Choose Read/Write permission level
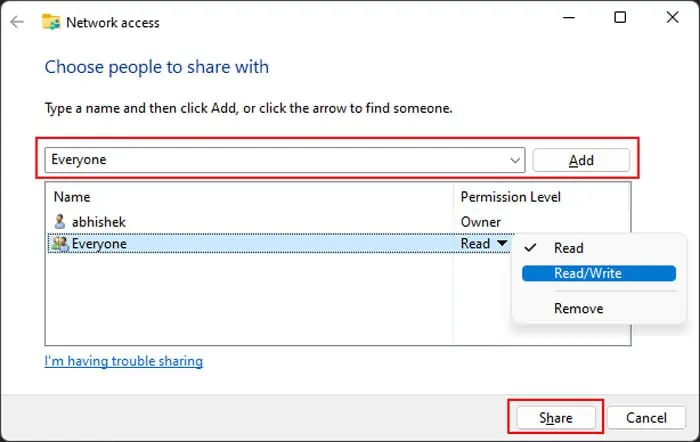The height and width of the screenshot is (442, 700). [588, 274]
